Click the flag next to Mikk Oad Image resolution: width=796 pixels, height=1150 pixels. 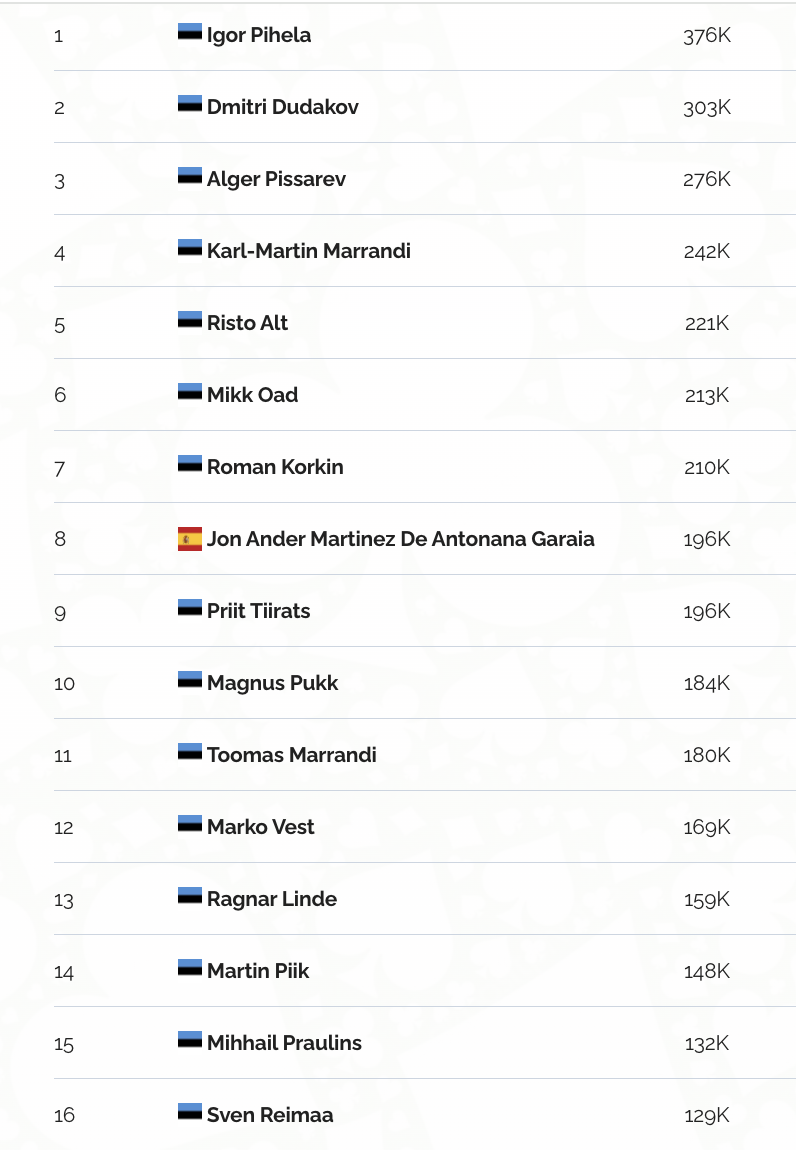(x=190, y=392)
